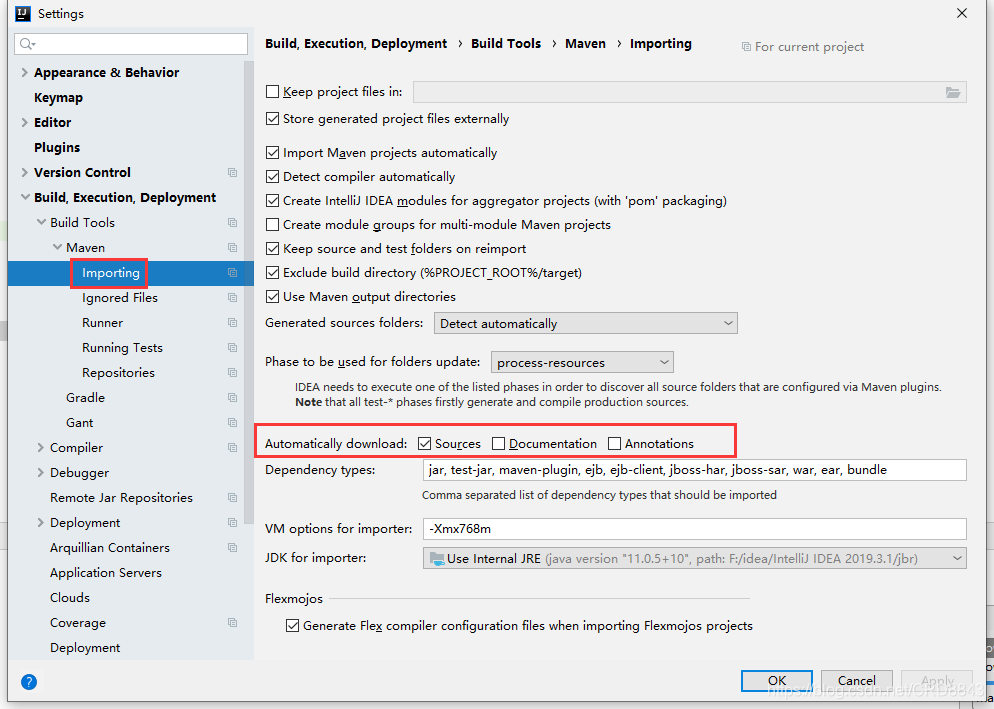This screenshot has width=994, height=709.
Task: Click project-level icon beside Maven
Action: pyautogui.click(x=233, y=248)
